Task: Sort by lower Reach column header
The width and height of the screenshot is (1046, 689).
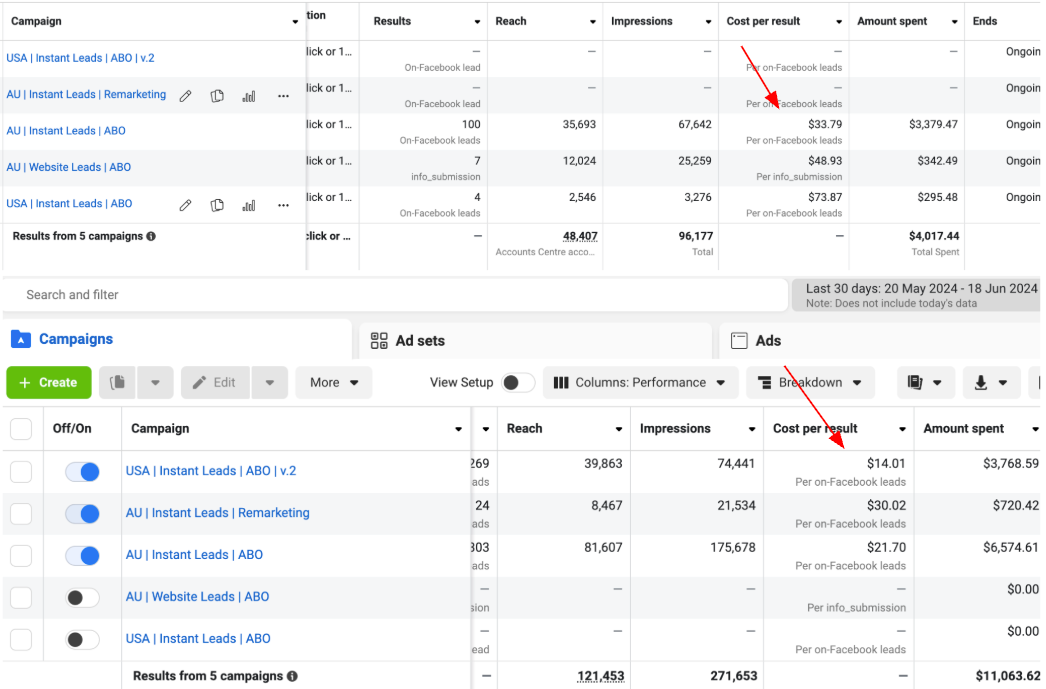Action: [524, 429]
